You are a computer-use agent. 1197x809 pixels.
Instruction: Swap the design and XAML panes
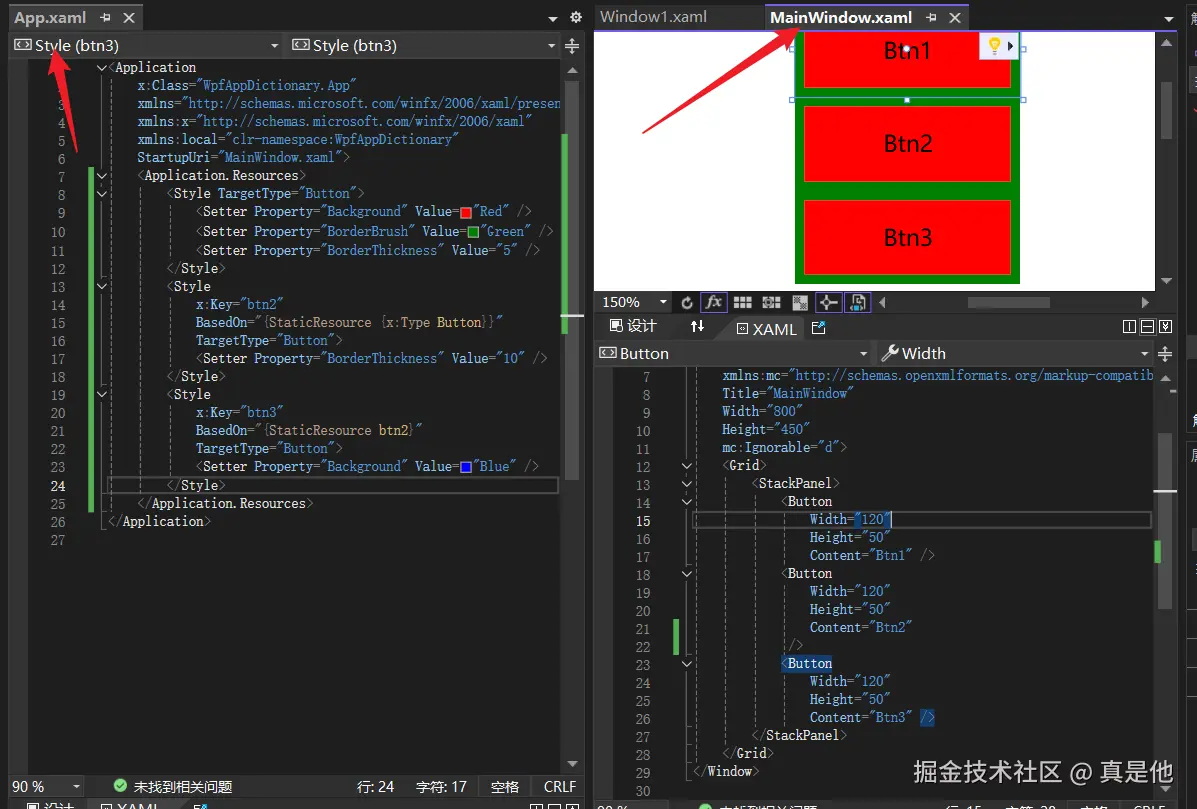(x=698, y=327)
